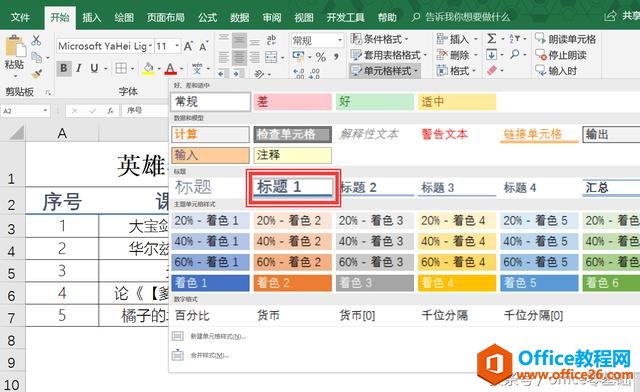Click the Cut scissors icon
The image size is (640, 392).
pos(36,40)
